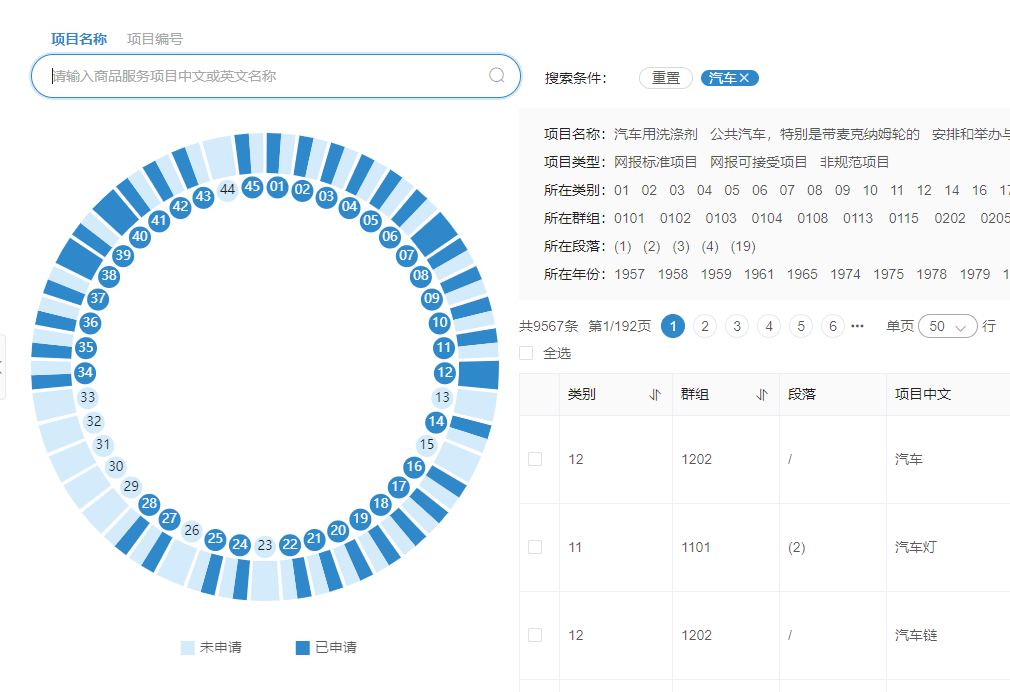Viewport: 1010px width, 692px height.
Task: Go to page 4
Action: pos(768,326)
